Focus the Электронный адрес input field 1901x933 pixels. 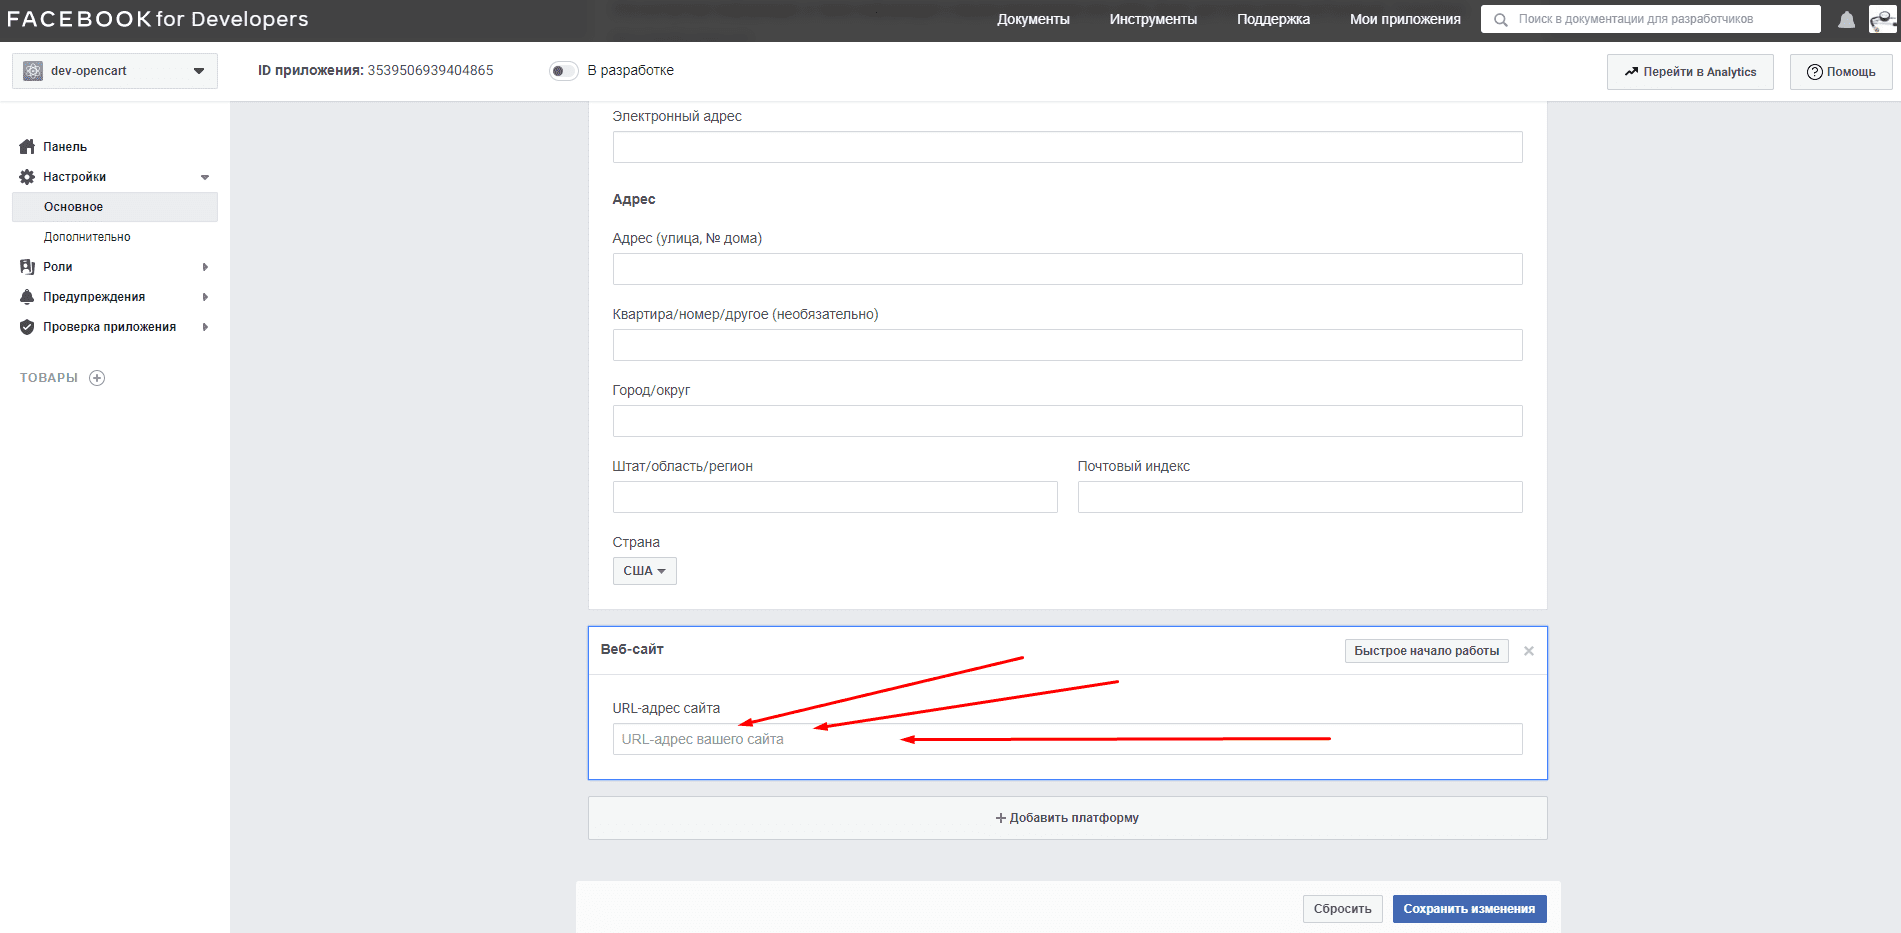click(x=1067, y=147)
